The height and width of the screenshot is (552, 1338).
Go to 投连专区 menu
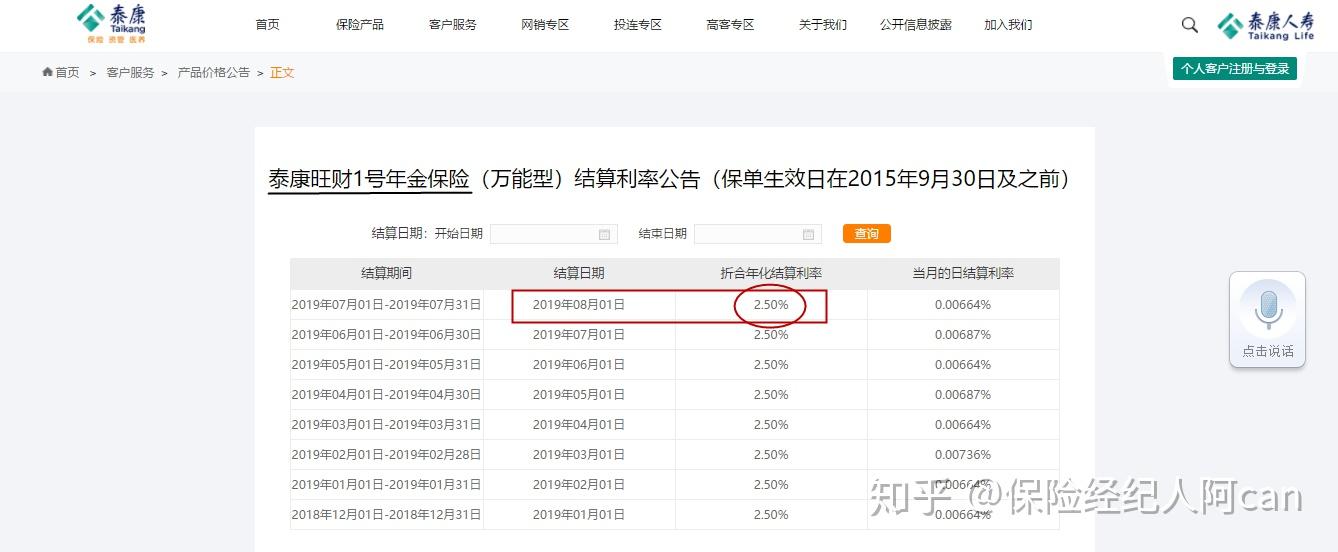point(638,25)
